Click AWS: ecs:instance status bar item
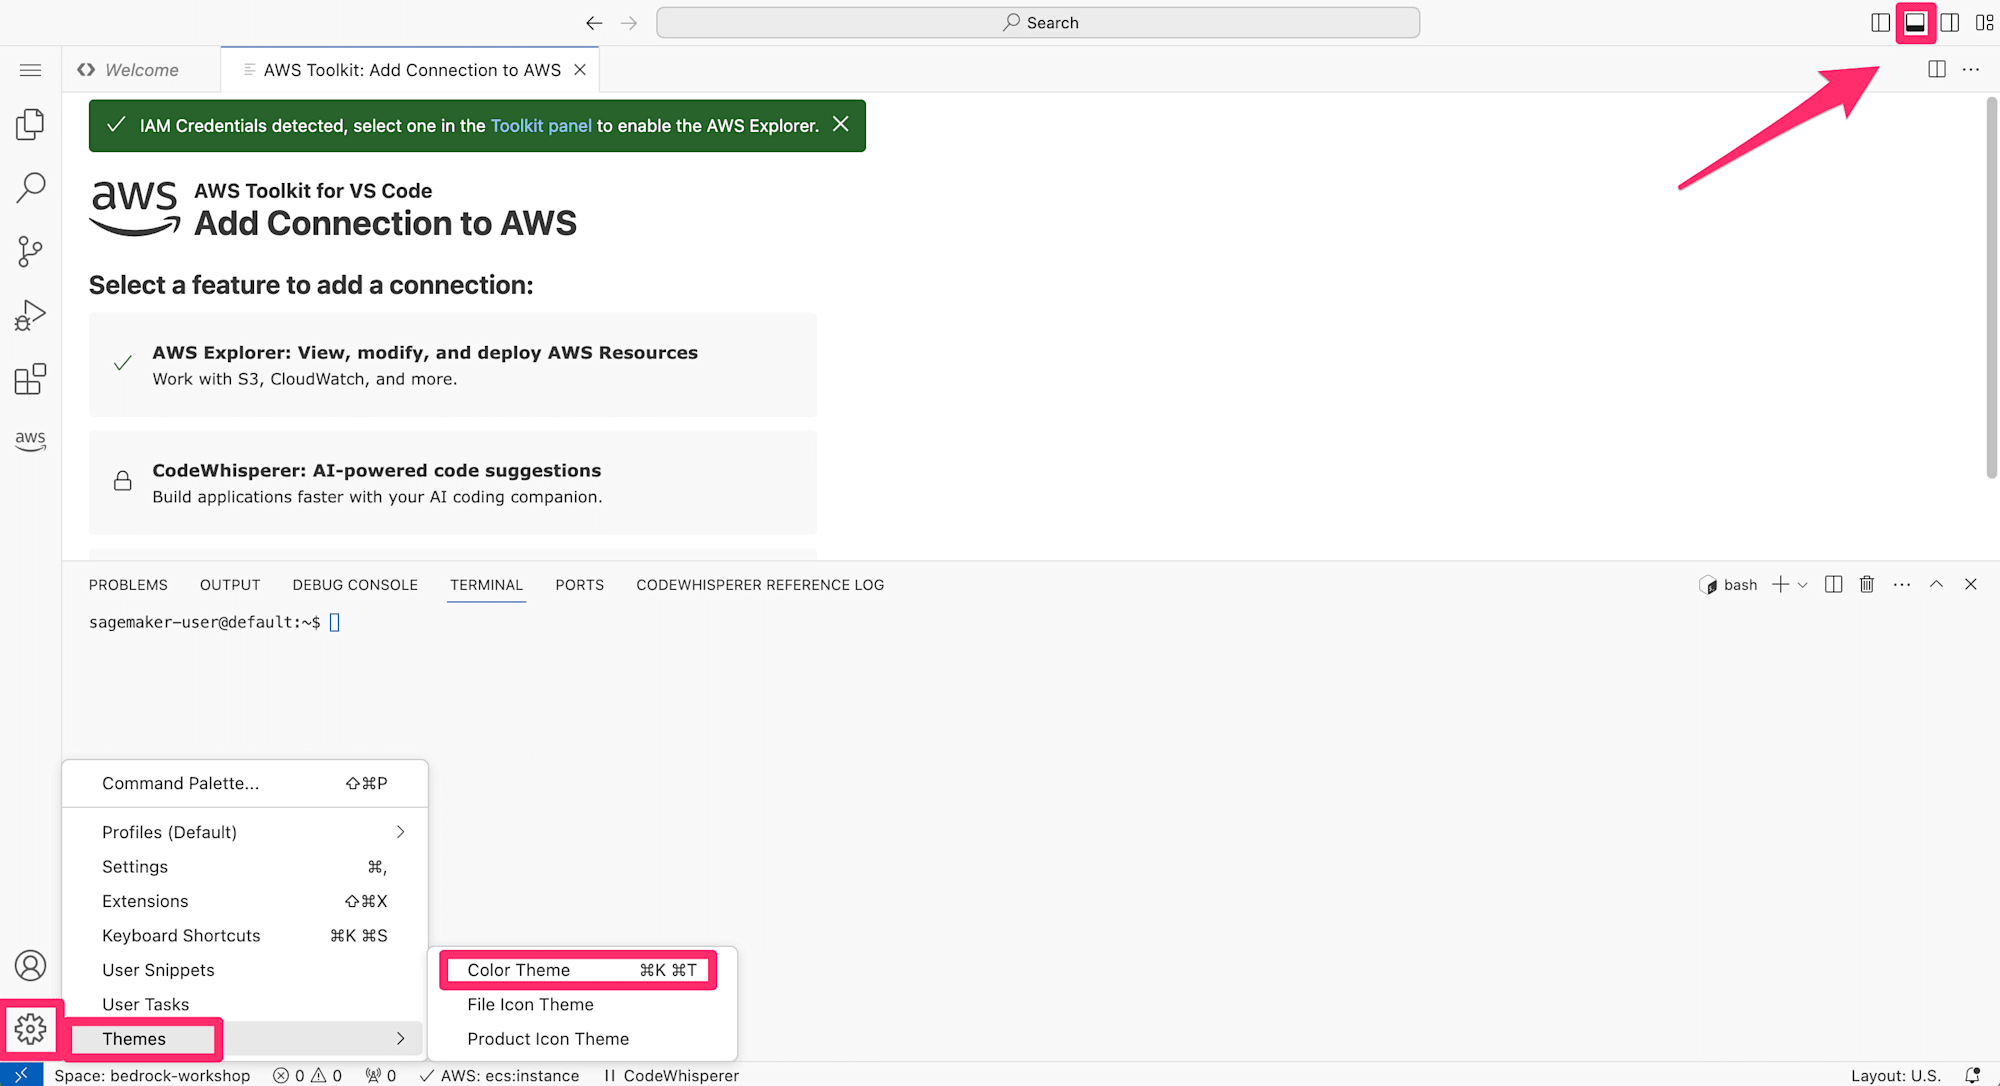This screenshot has height=1086, width=2000. (x=499, y=1075)
